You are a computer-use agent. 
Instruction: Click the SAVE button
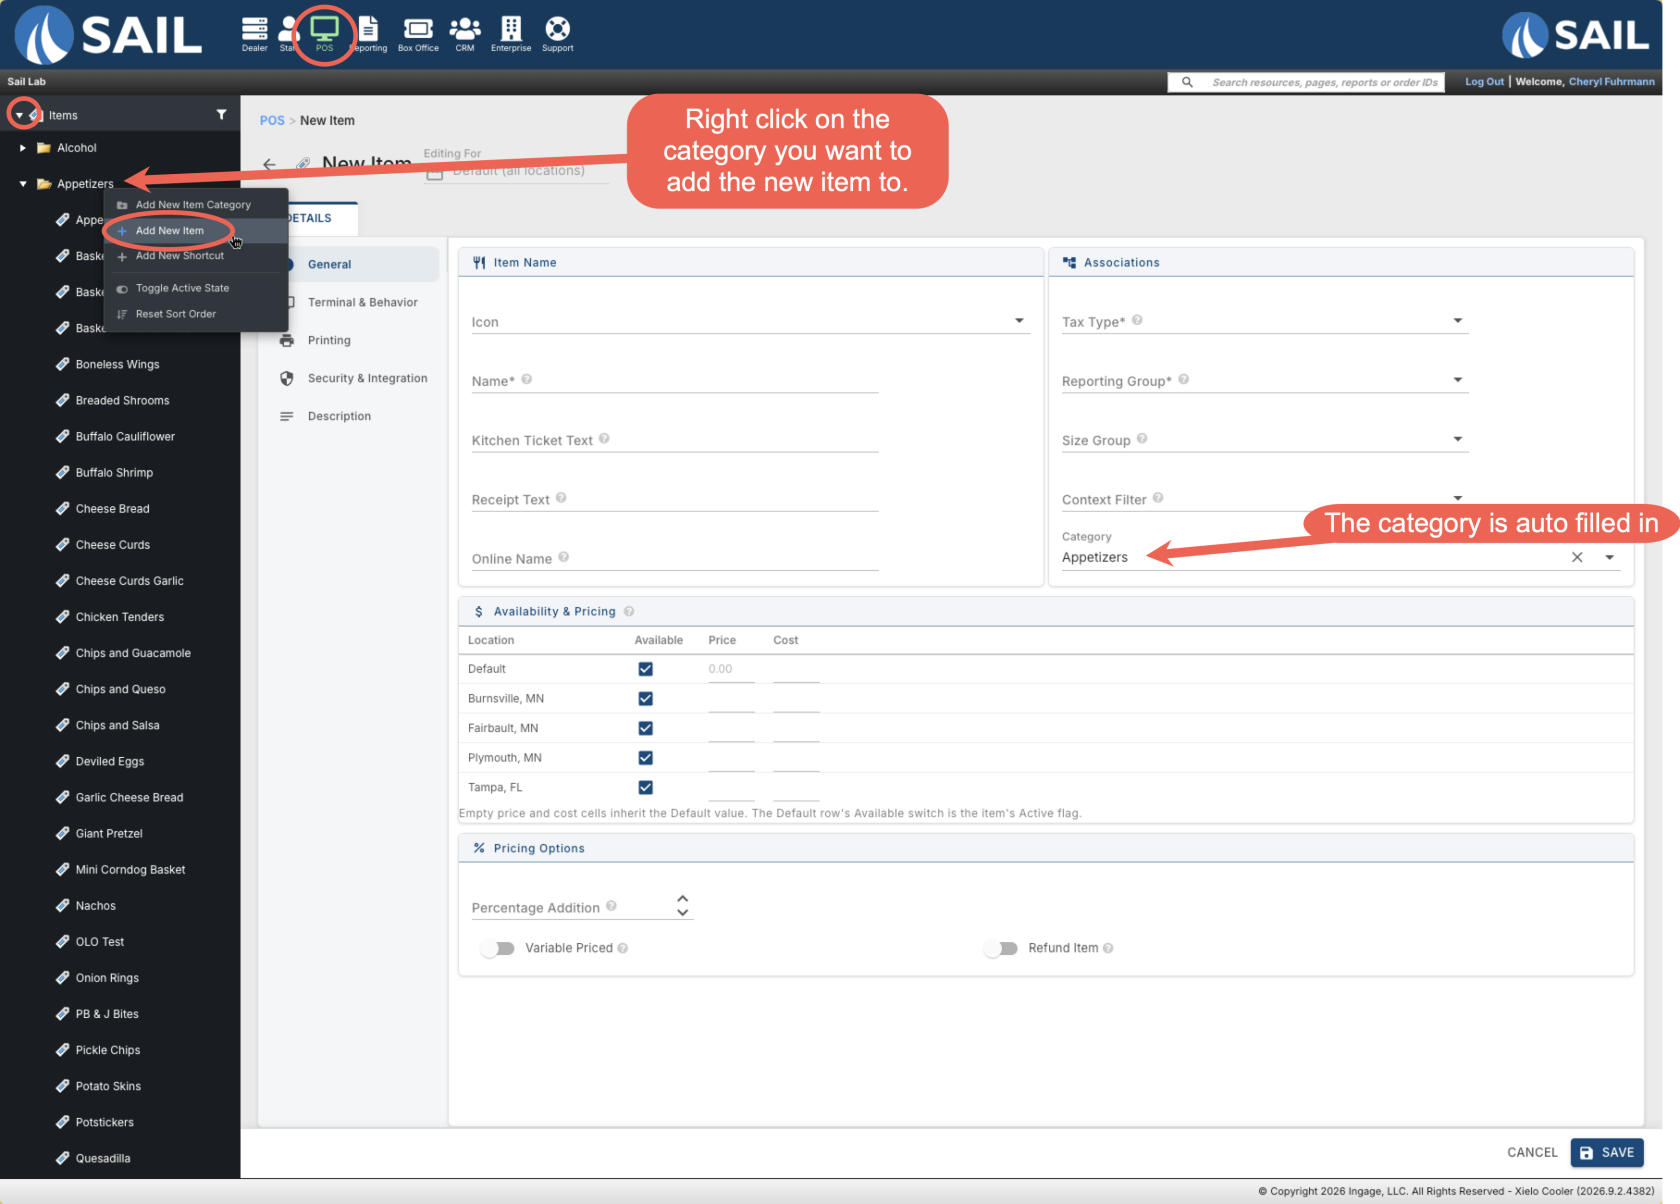1607,1153
